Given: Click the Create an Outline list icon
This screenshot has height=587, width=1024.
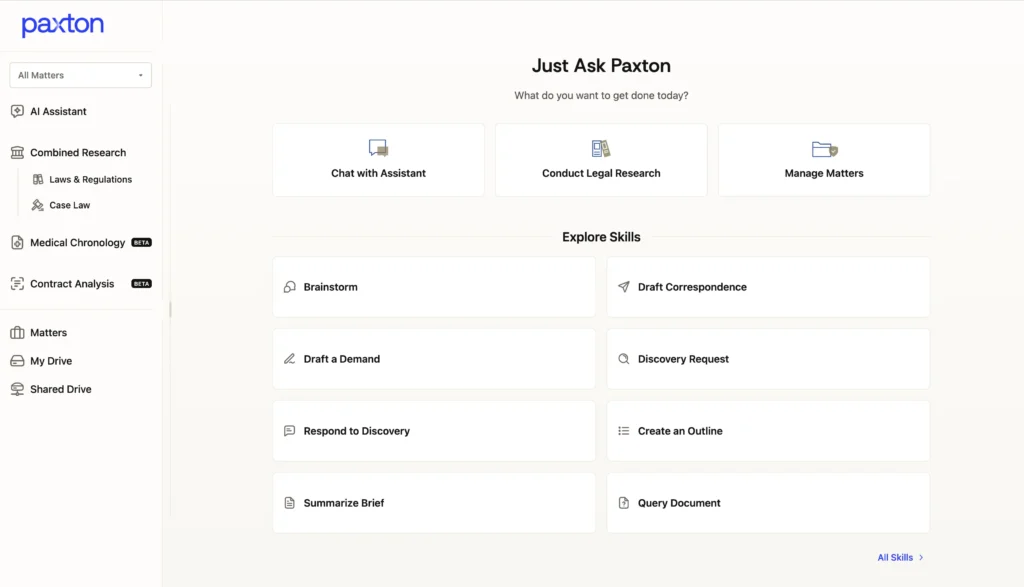Looking at the screenshot, I should coord(624,431).
